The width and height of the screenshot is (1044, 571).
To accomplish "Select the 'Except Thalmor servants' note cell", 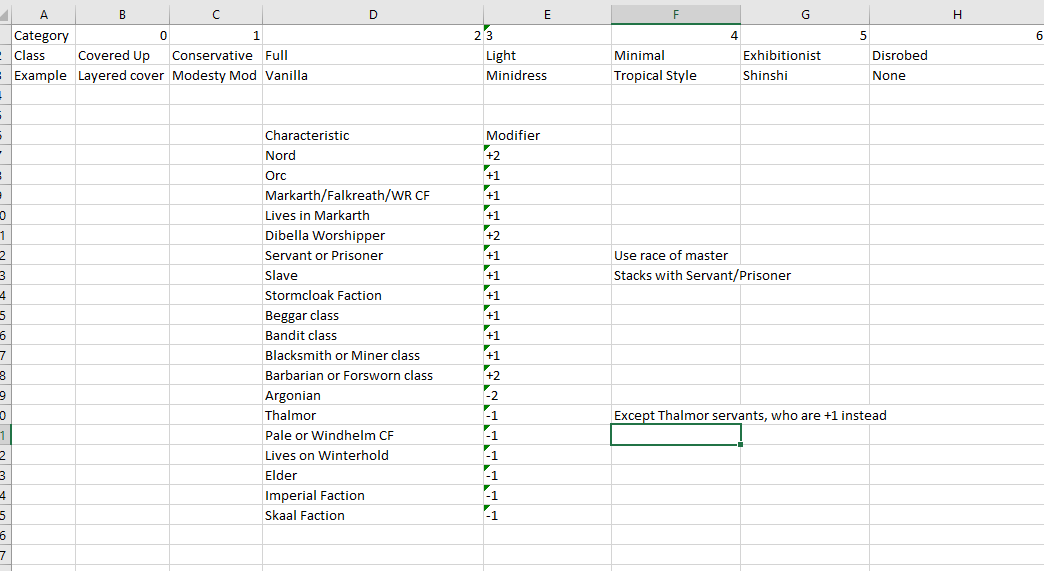I will click(x=750, y=415).
